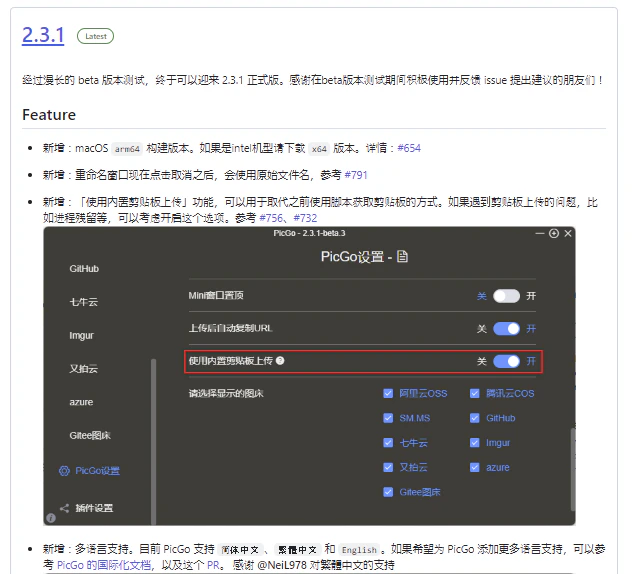Uncheck SM.MS checkbox

[388, 418]
